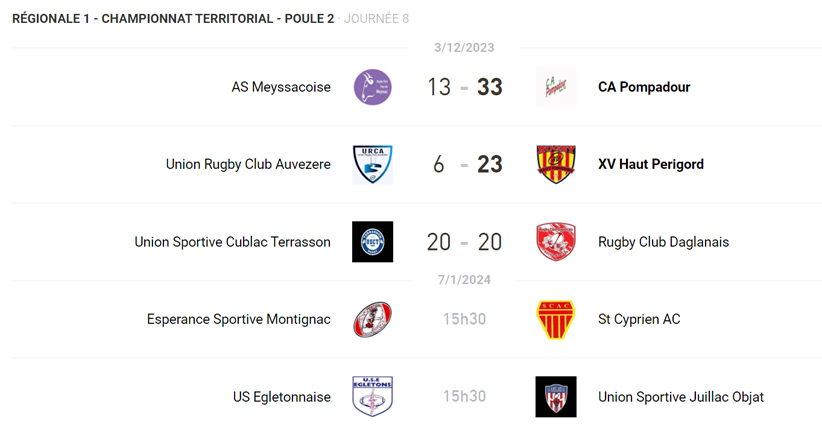This screenshot has height=433, width=822.
Task: View the 13 - 33 match score details
Action: [x=464, y=87]
